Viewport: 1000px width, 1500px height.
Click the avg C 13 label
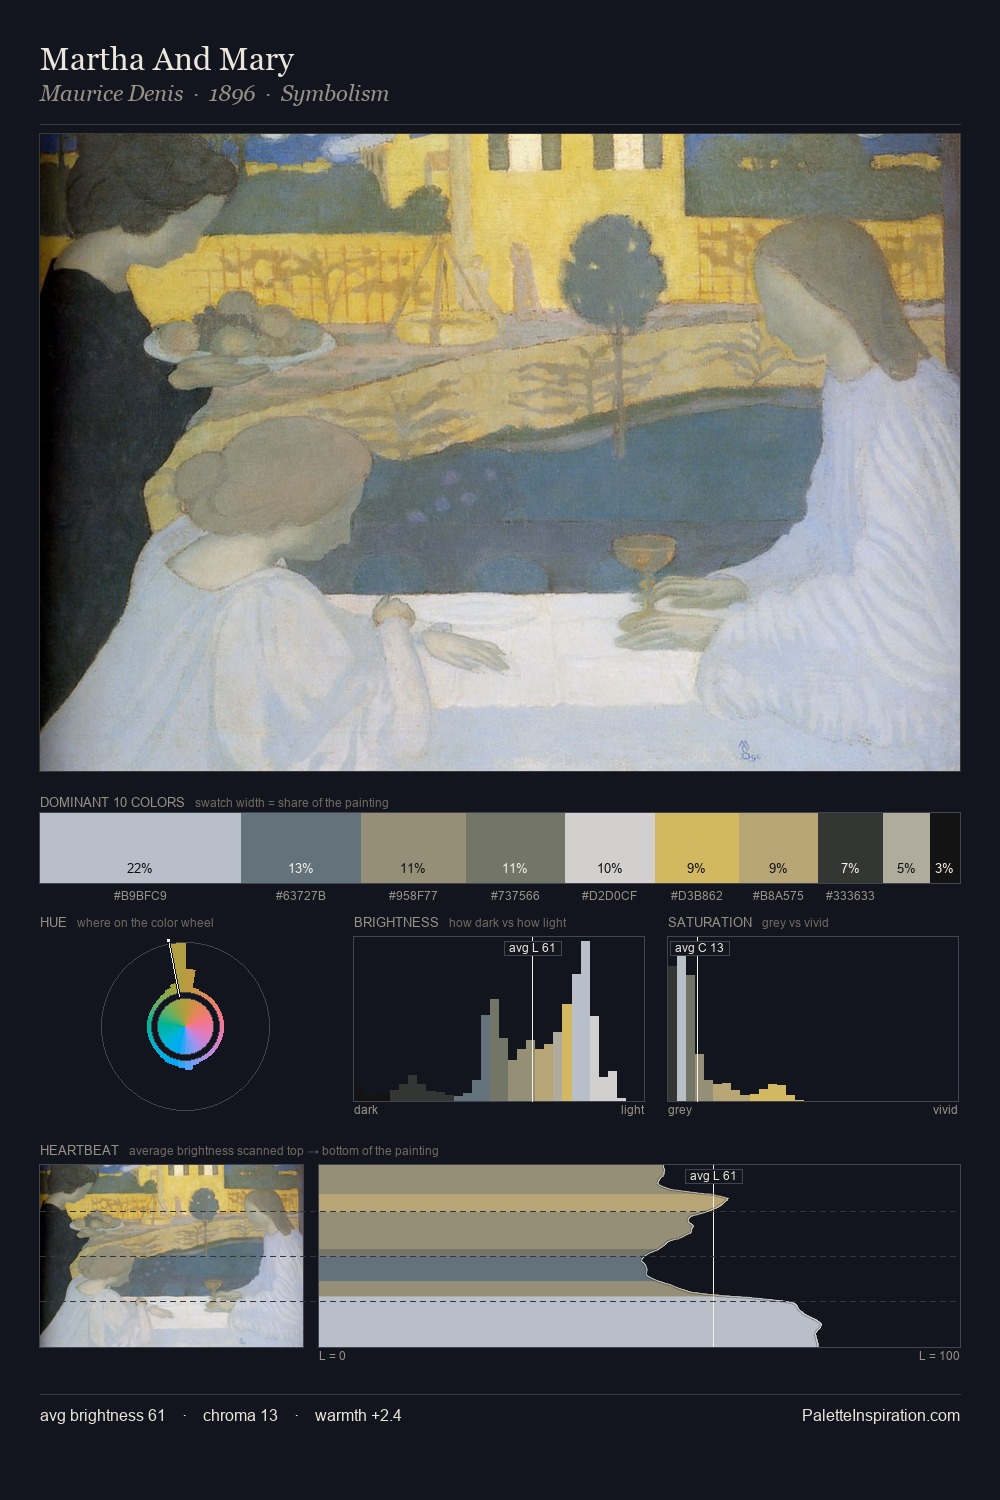(699, 948)
